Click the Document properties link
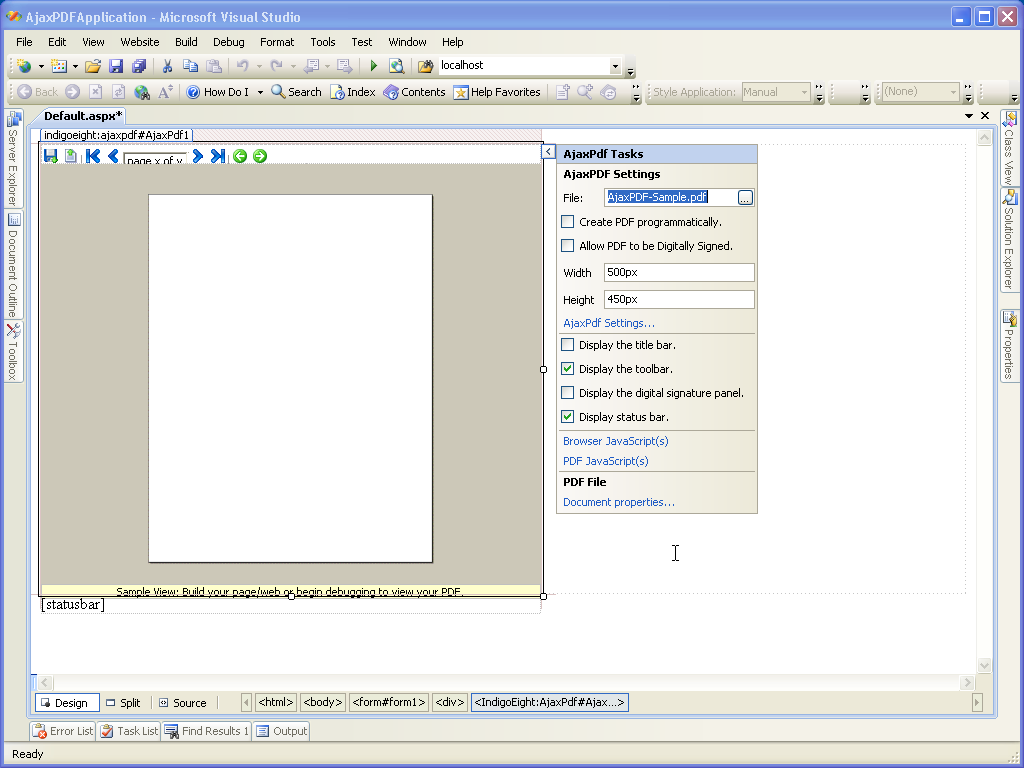 pos(618,502)
